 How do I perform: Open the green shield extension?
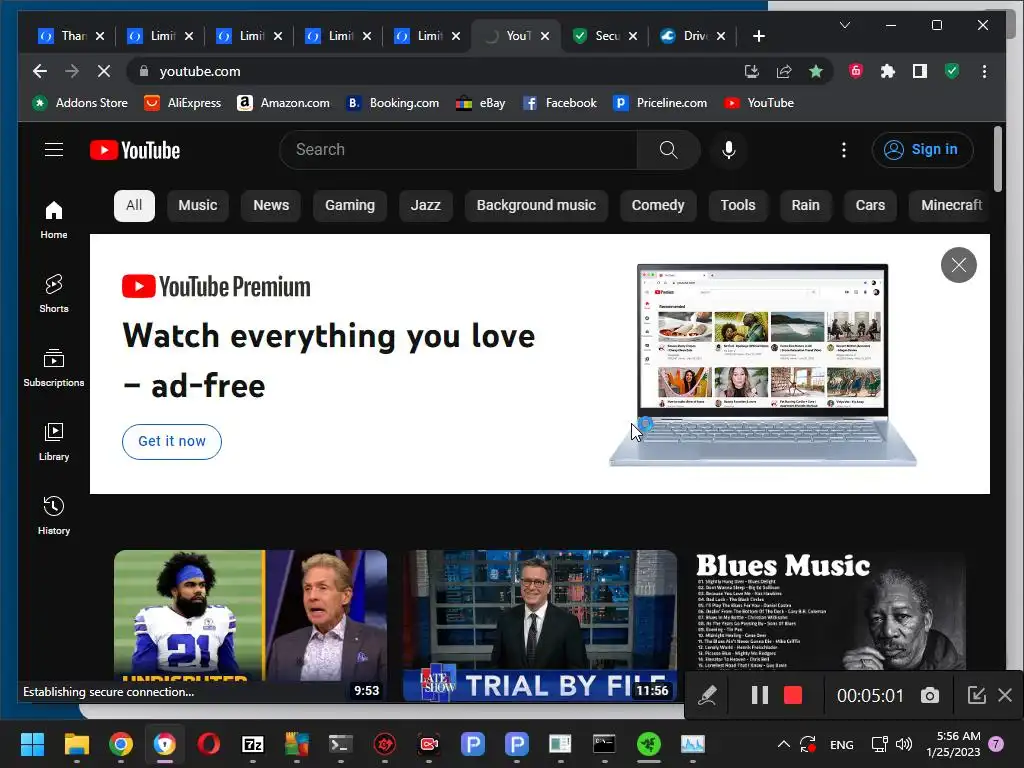click(x=952, y=71)
